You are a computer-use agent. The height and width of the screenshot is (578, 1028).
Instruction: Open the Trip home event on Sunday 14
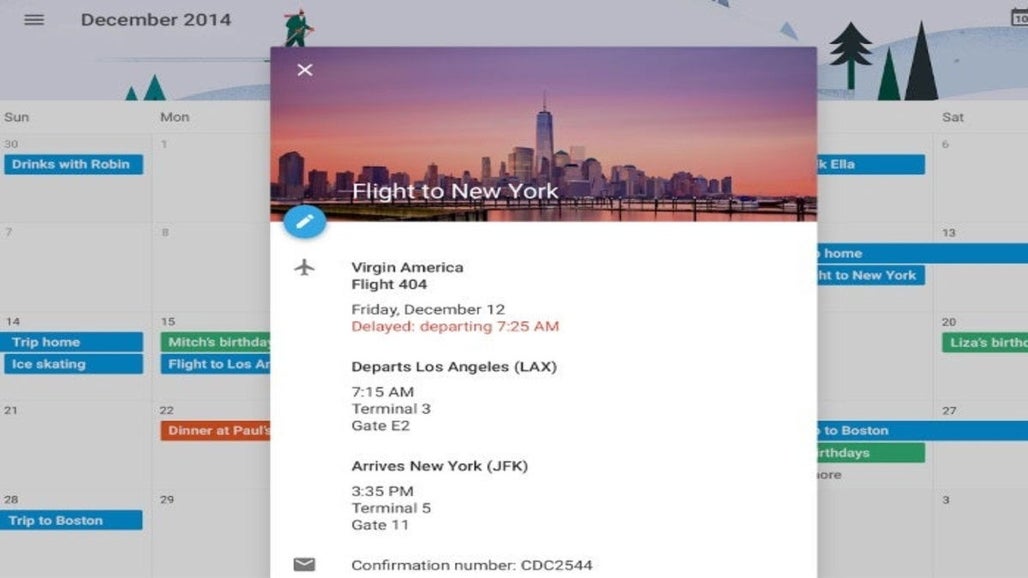click(74, 342)
